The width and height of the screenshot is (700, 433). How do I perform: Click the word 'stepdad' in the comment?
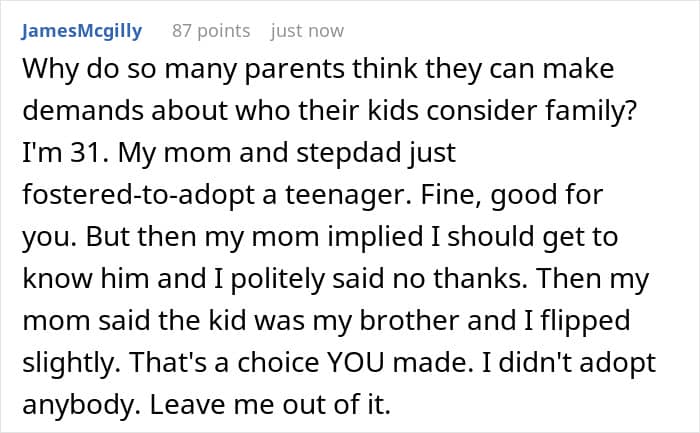348,154
